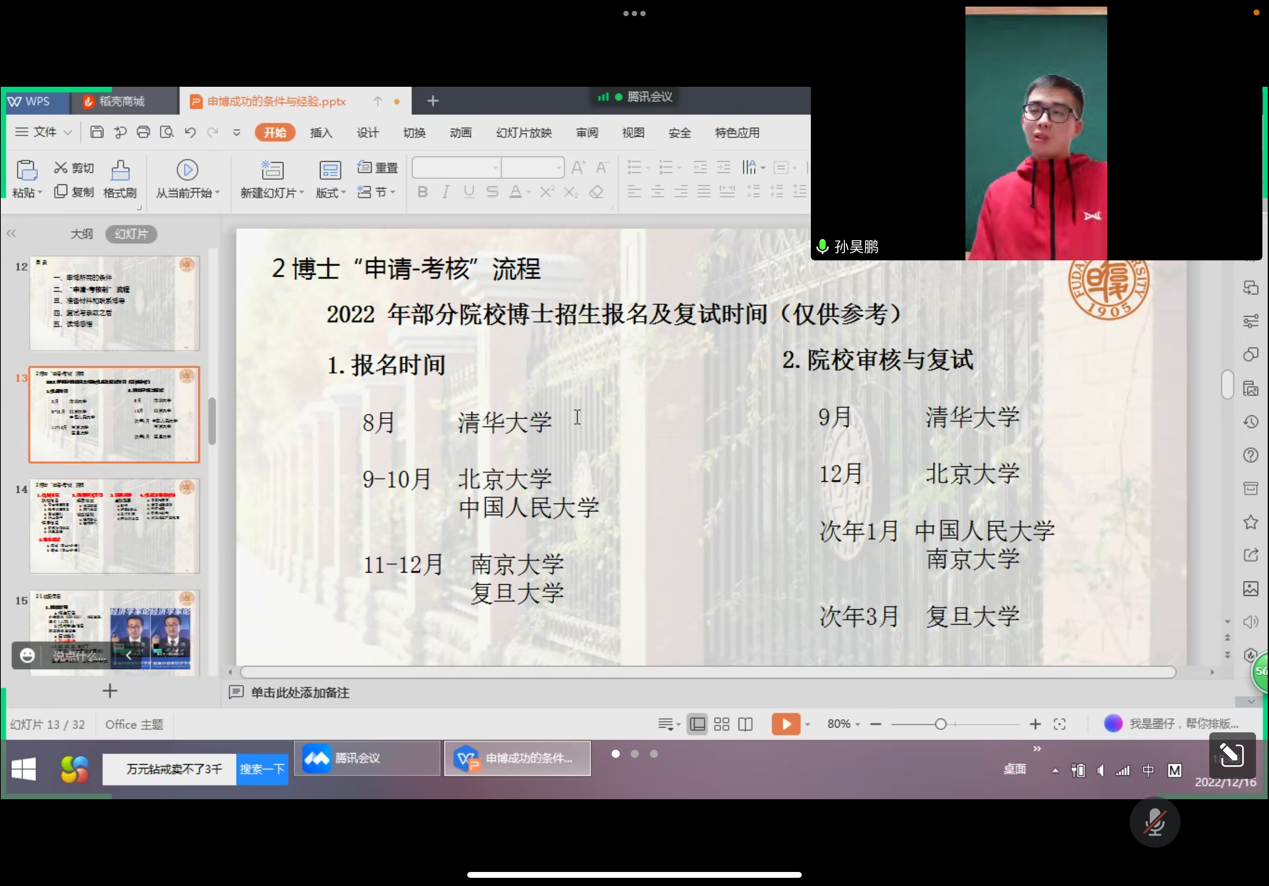
Task: Click the Paste icon
Action: click(26, 178)
